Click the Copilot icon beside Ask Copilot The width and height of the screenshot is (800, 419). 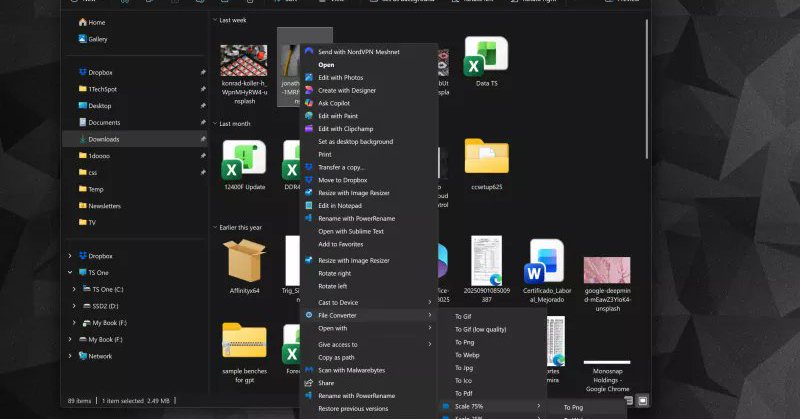point(309,103)
